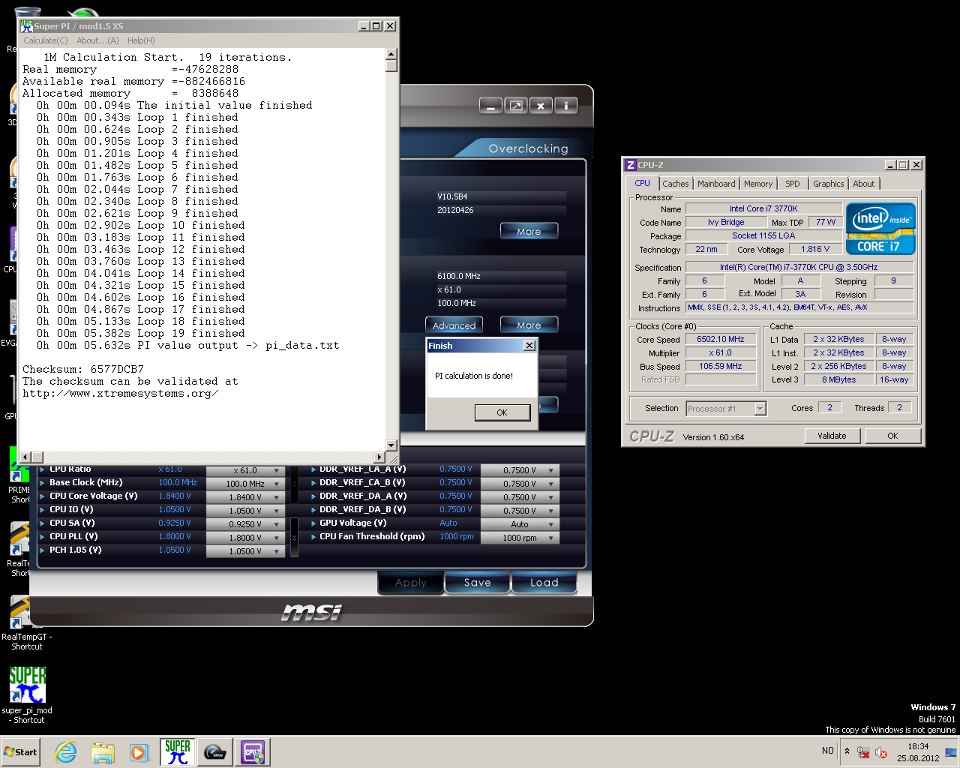The width and height of the screenshot is (960, 768).
Task: Switch to About tab in CPU-Z
Action: tap(863, 184)
